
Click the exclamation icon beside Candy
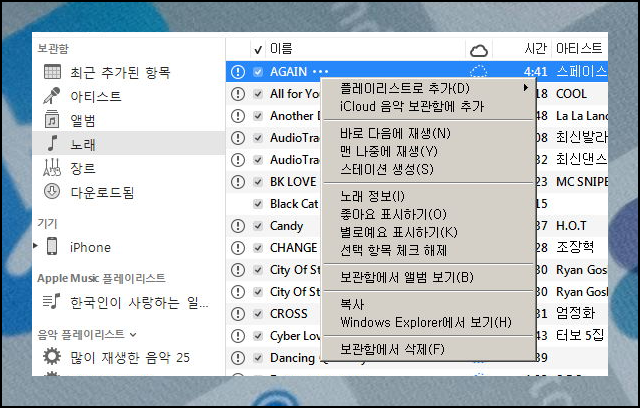(238, 226)
